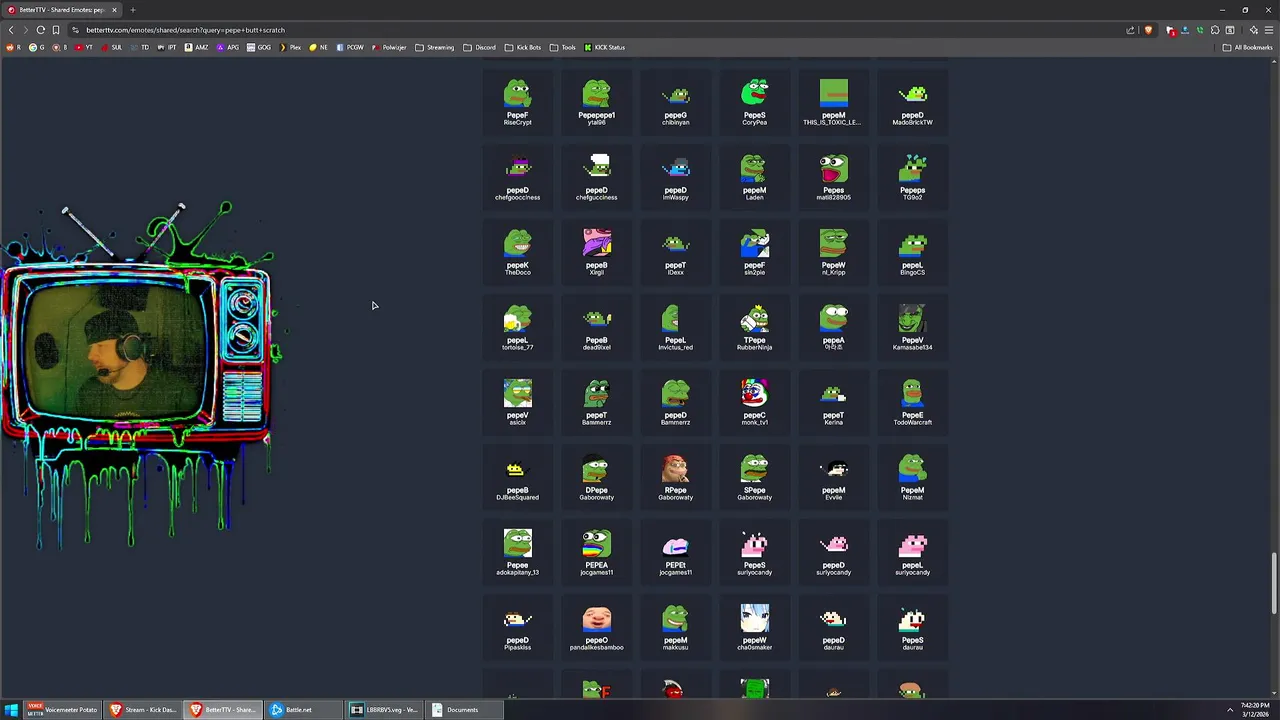Open pepeD emote by ImWaspy

point(675,176)
